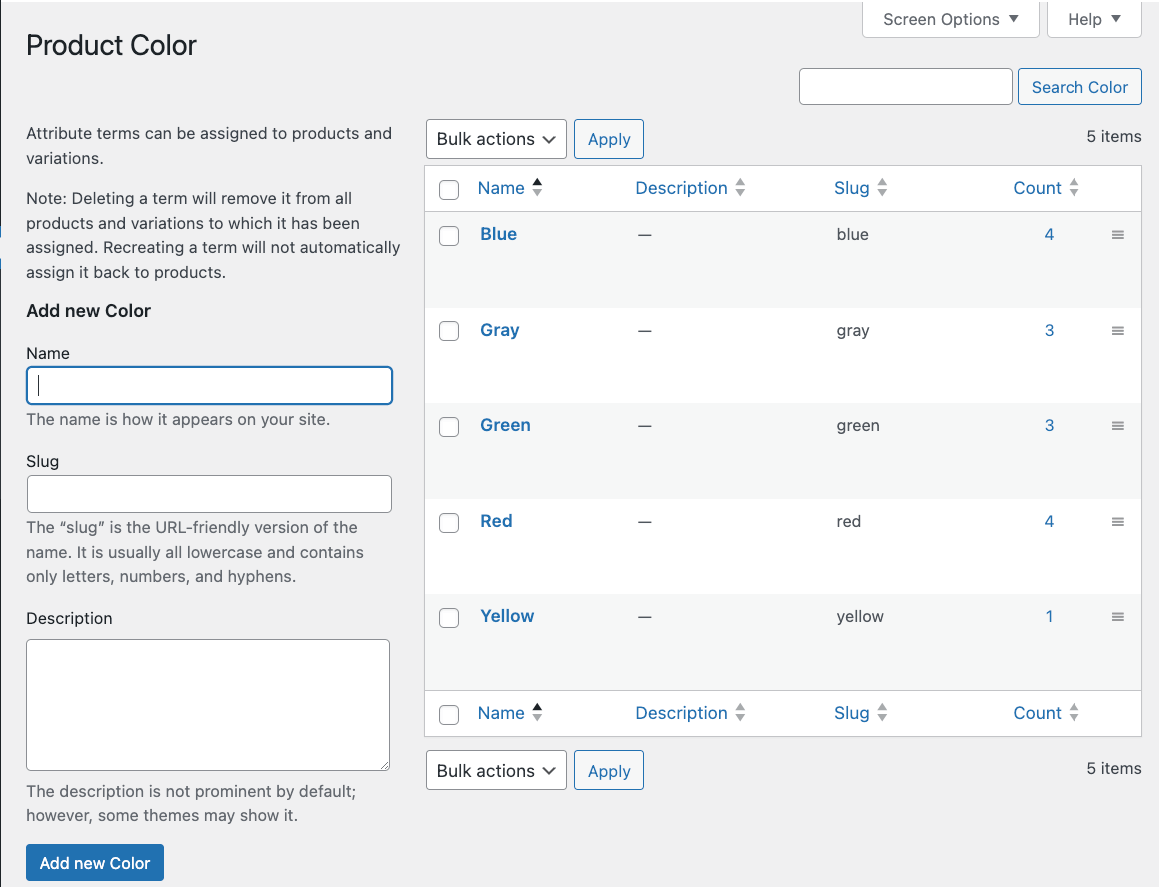Open product count 4 for Blue
The height and width of the screenshot is (887, 1159).
pos(1049,234)
